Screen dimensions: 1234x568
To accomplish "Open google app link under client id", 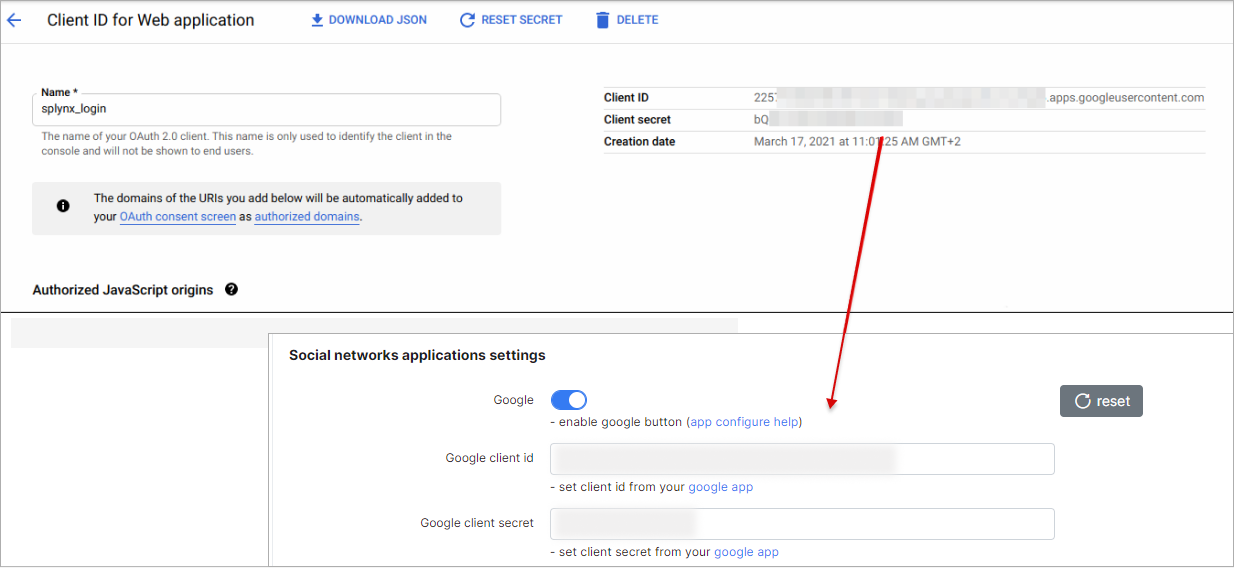I will pyautogui.click(x=720, y=487).
